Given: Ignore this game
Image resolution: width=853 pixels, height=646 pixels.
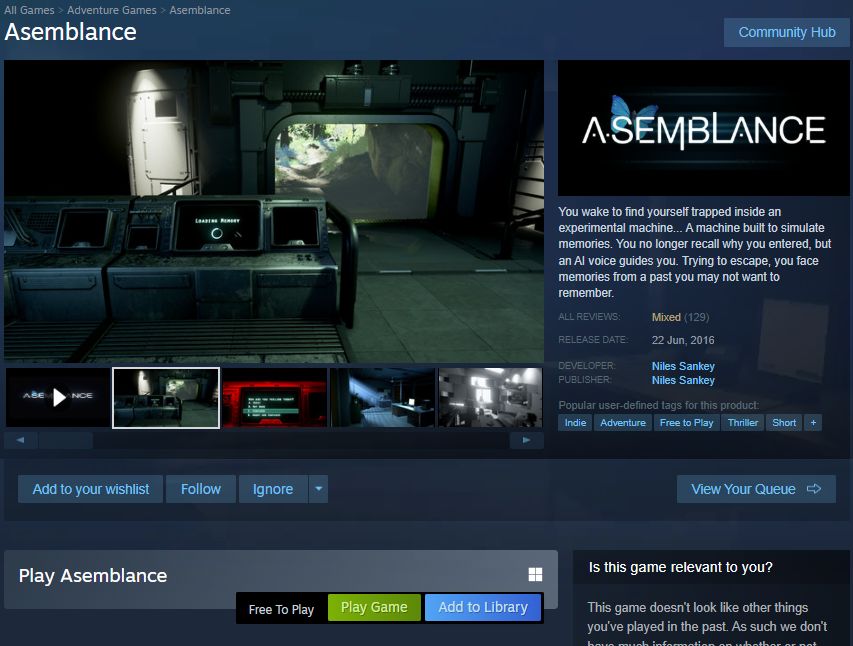Looking at the screenshot, I should 273,489.
